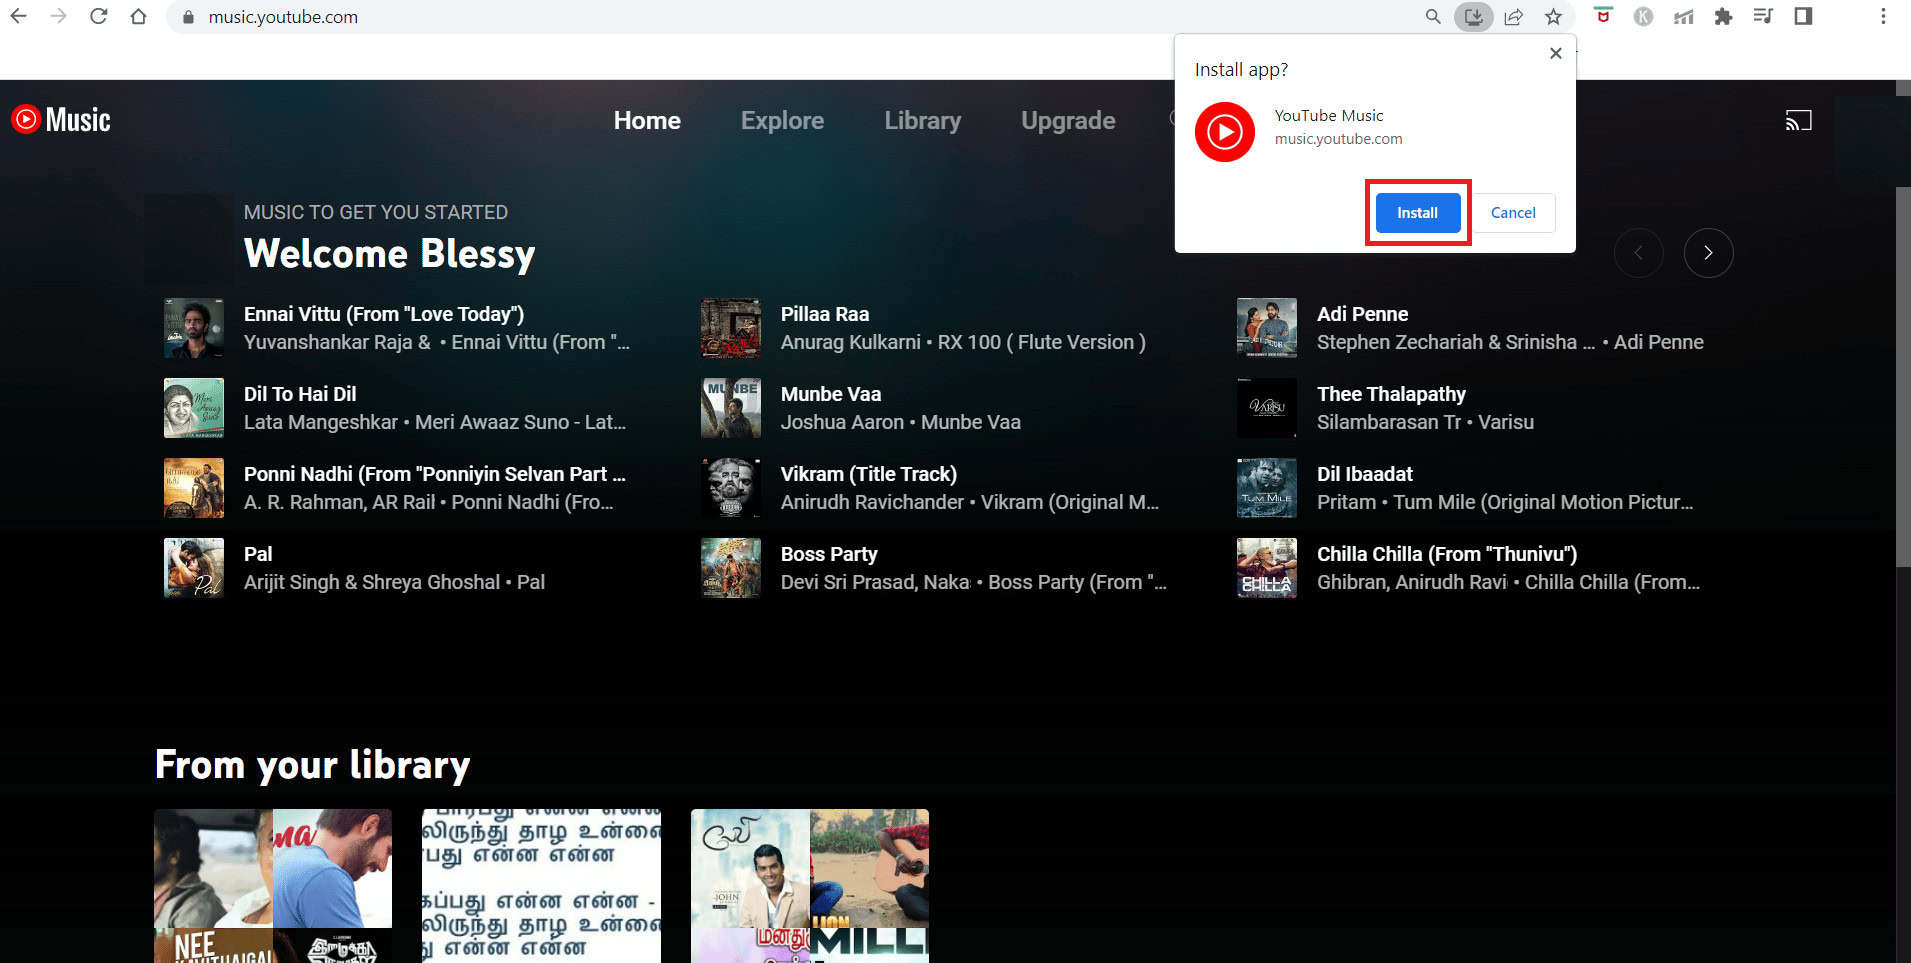Open Arijit Singh & Shreya Ghoshal artist link
Image resolution: width=1911 pixels, height=963 pixels.
tap(372, 582)
